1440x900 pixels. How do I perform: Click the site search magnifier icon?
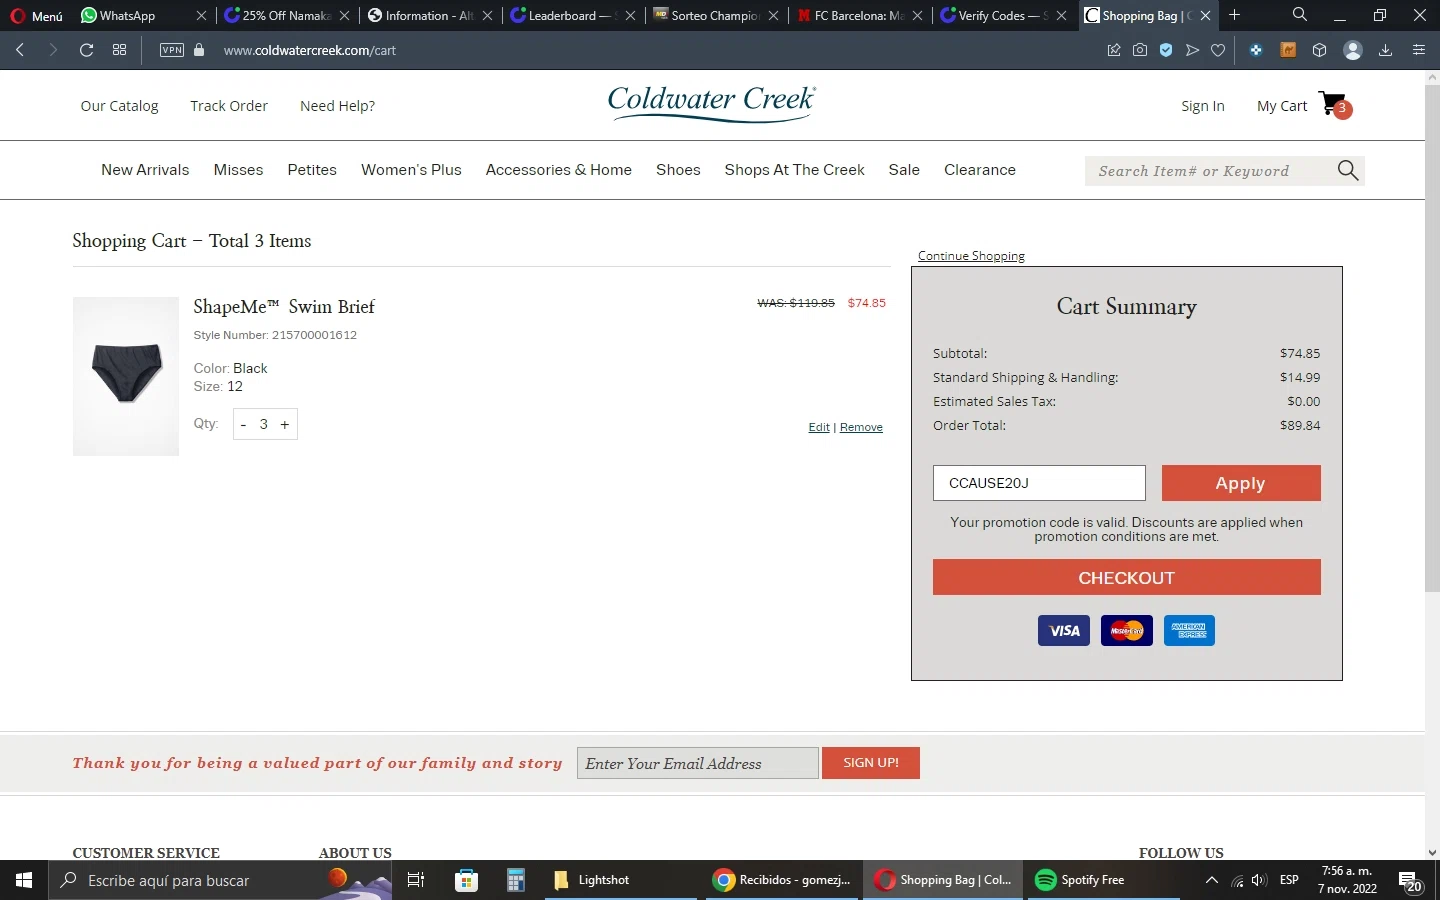pos(1348,171)
